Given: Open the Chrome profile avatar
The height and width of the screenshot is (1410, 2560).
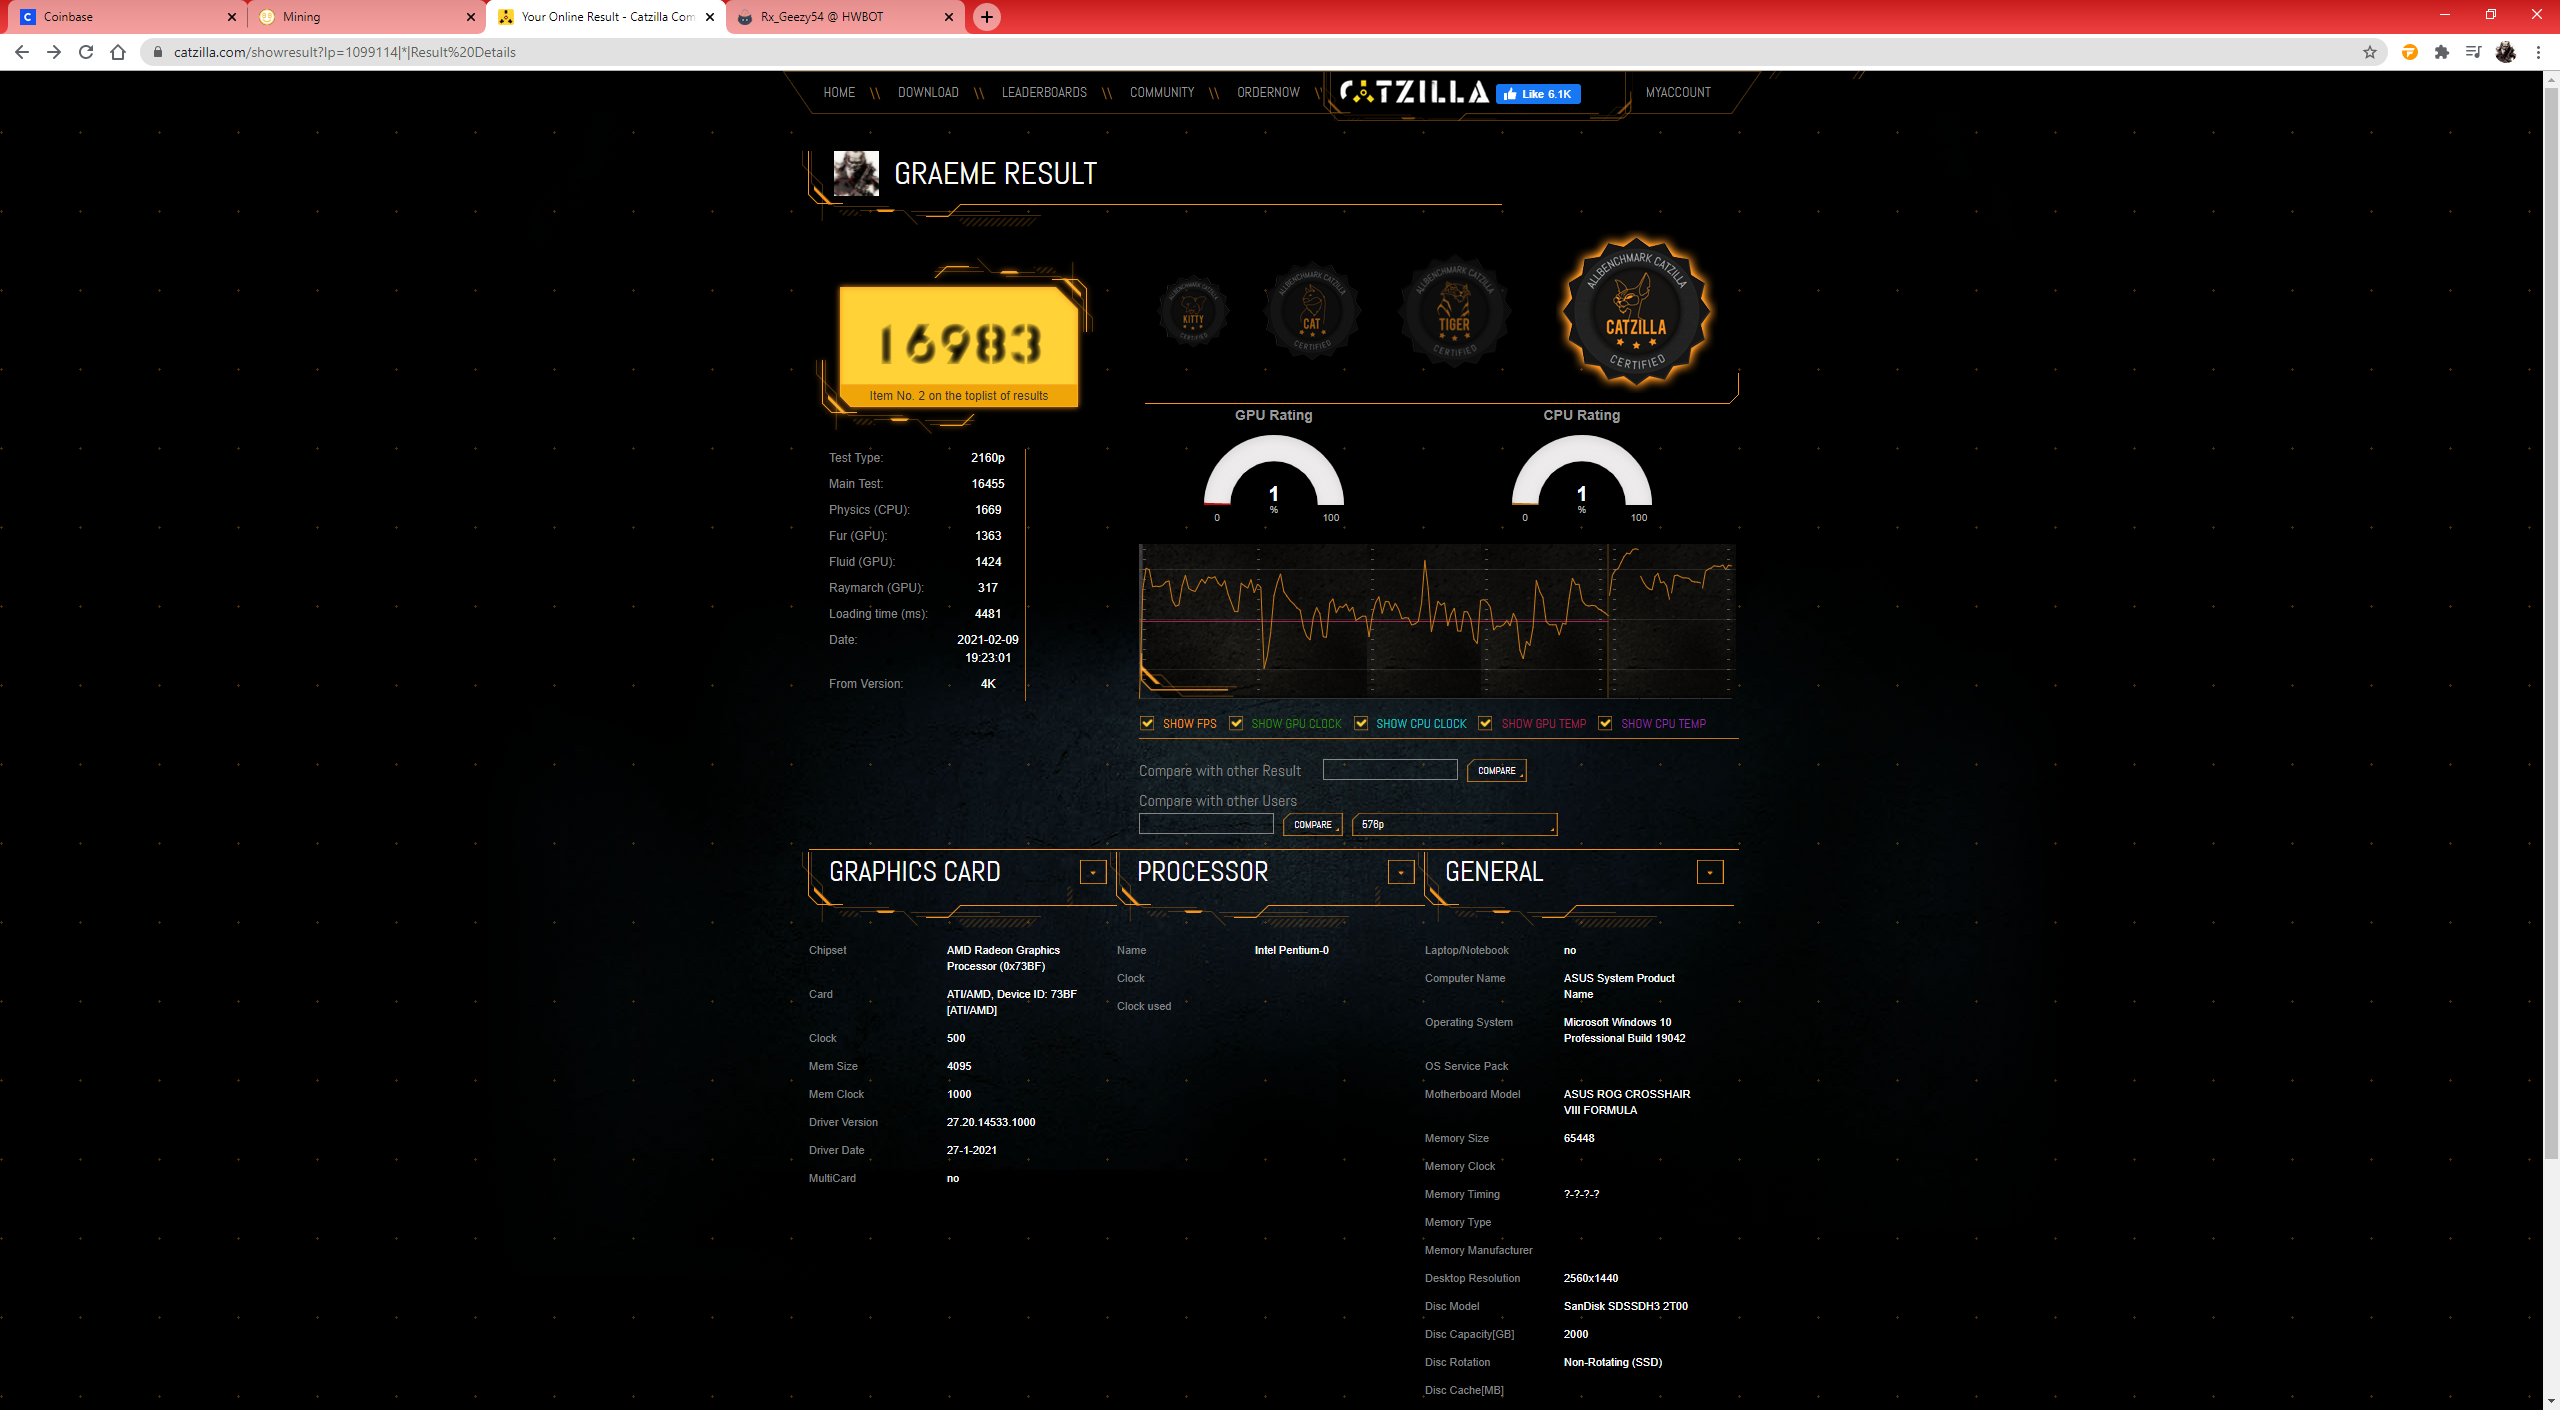Looking at the screenshot, I should point(2506,52).
